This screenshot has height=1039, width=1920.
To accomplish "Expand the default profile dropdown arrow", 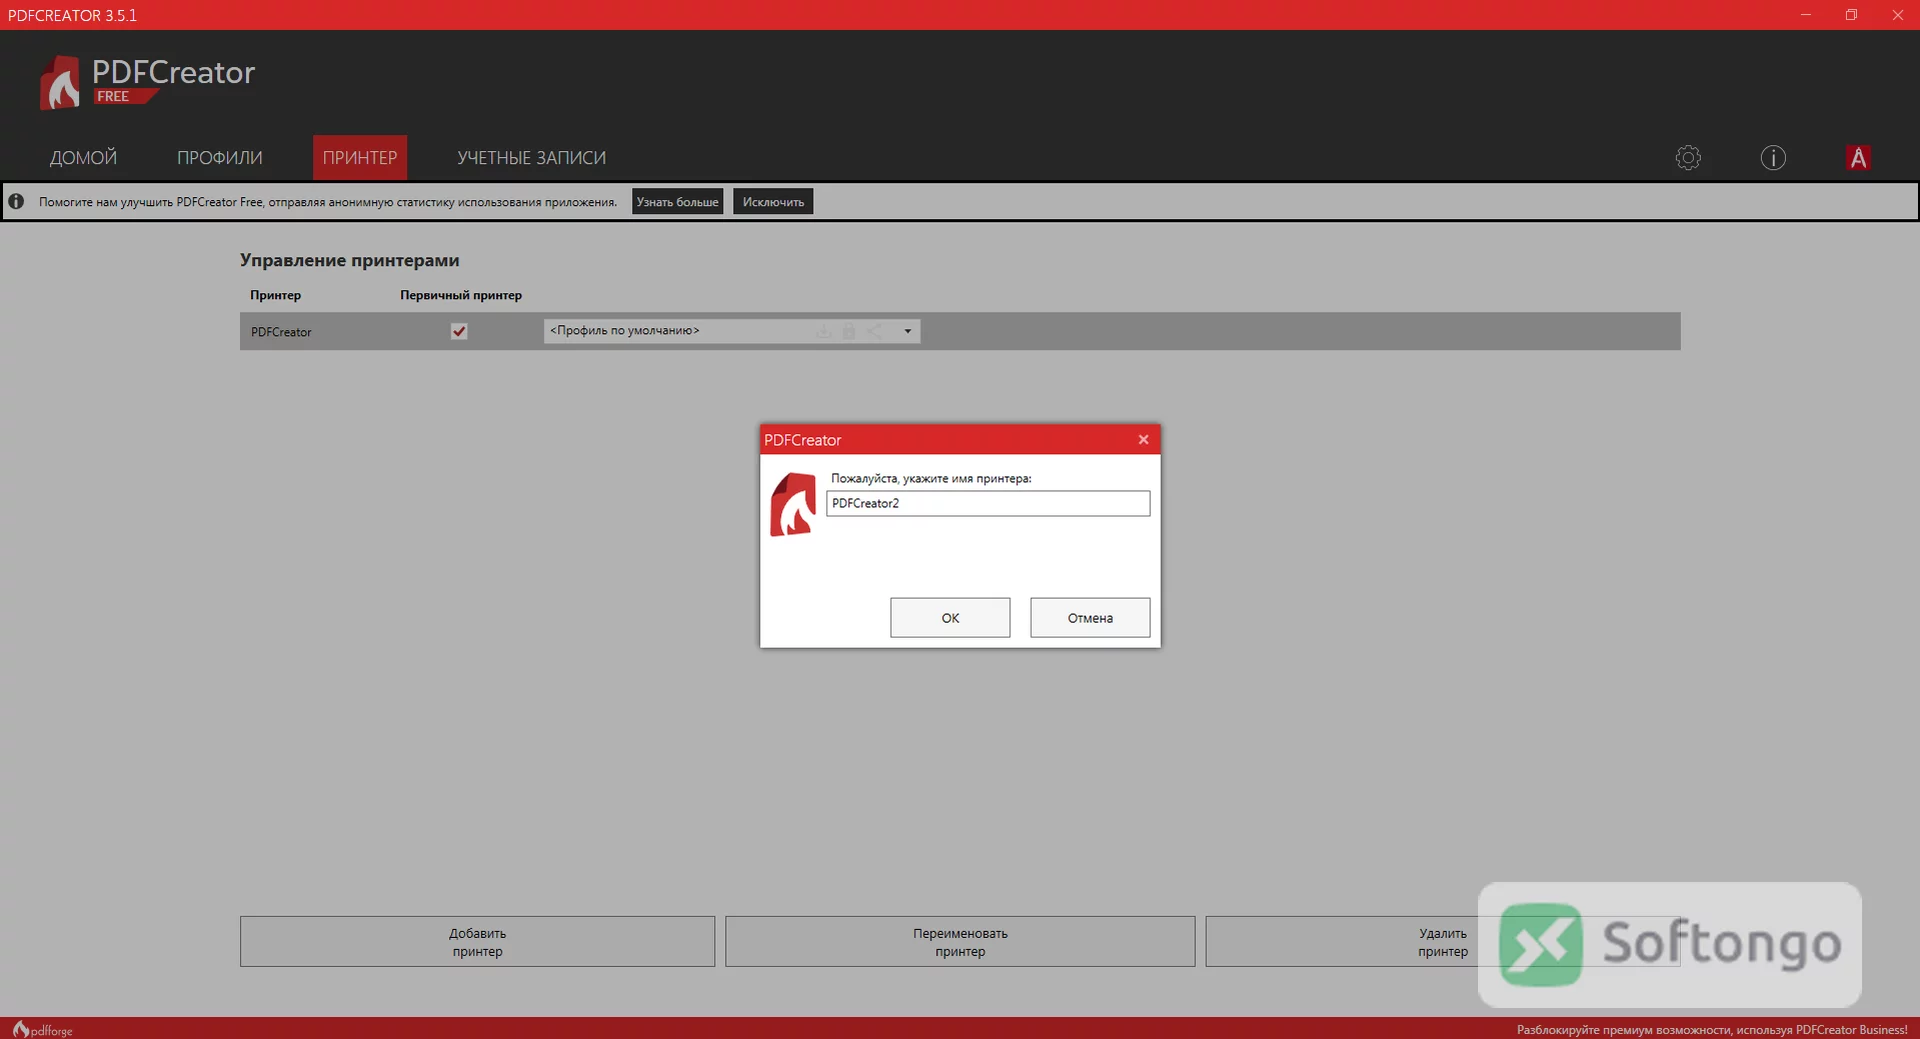I will click(x=907, y=331).
